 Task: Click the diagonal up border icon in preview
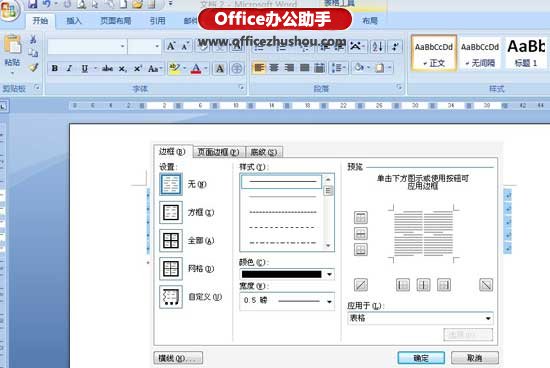point(361,285)
